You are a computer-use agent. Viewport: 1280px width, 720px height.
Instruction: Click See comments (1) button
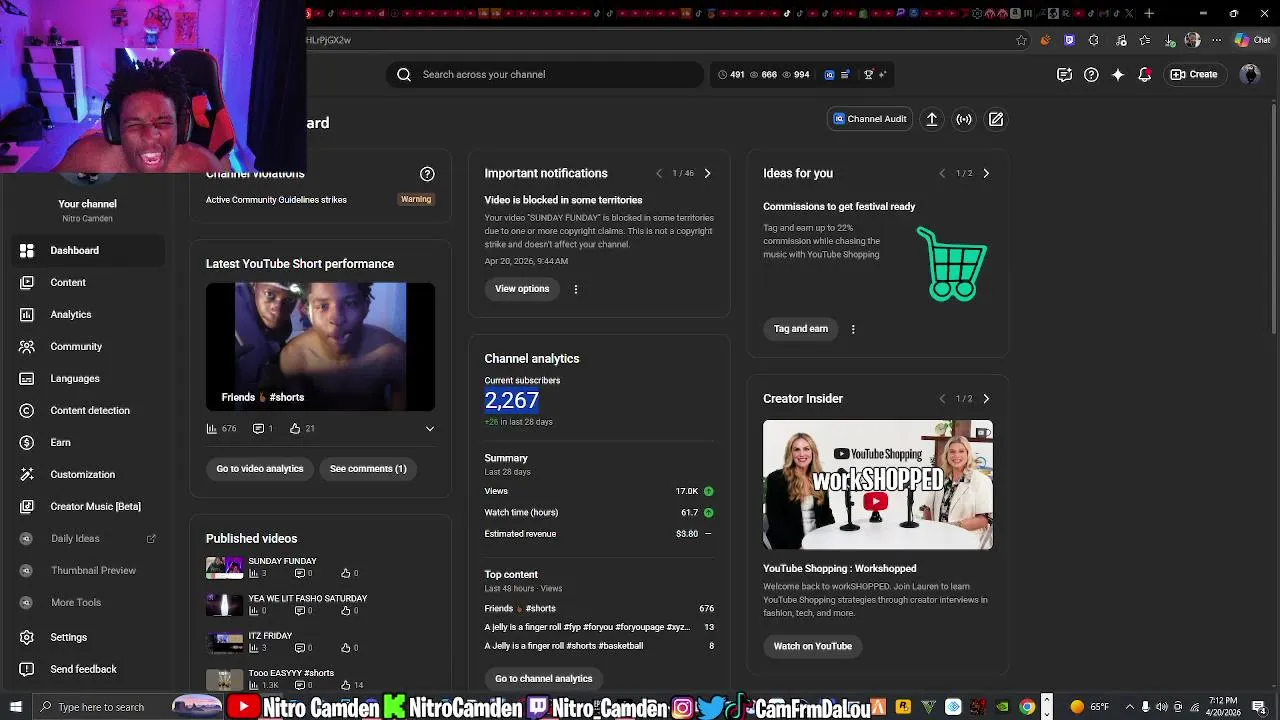tap(368, 469)
